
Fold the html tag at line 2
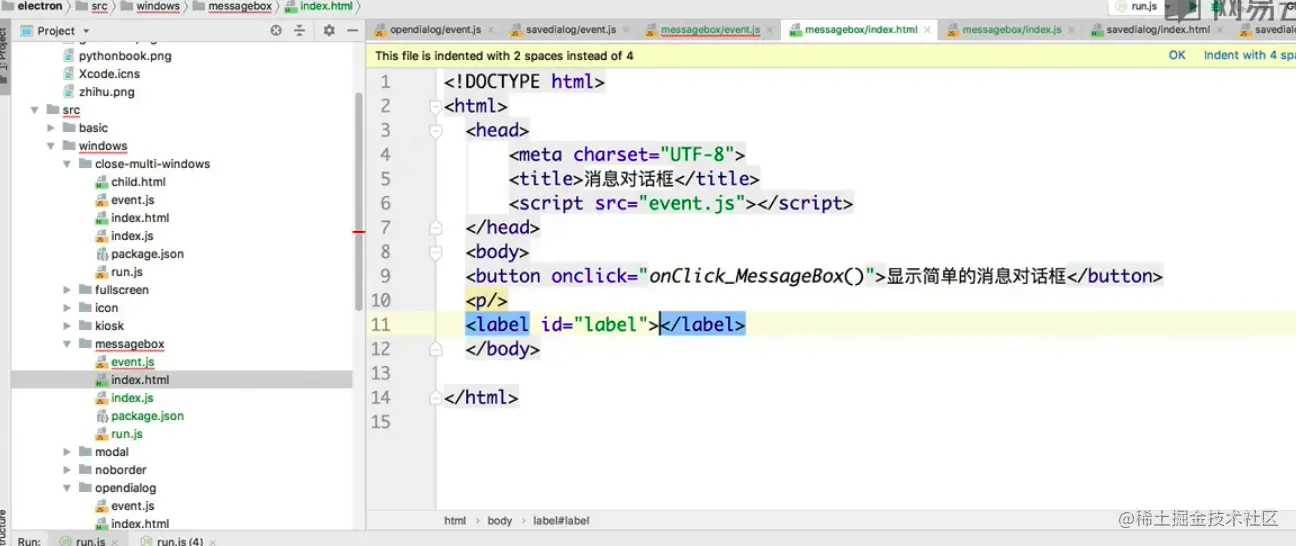coord(435,106)
